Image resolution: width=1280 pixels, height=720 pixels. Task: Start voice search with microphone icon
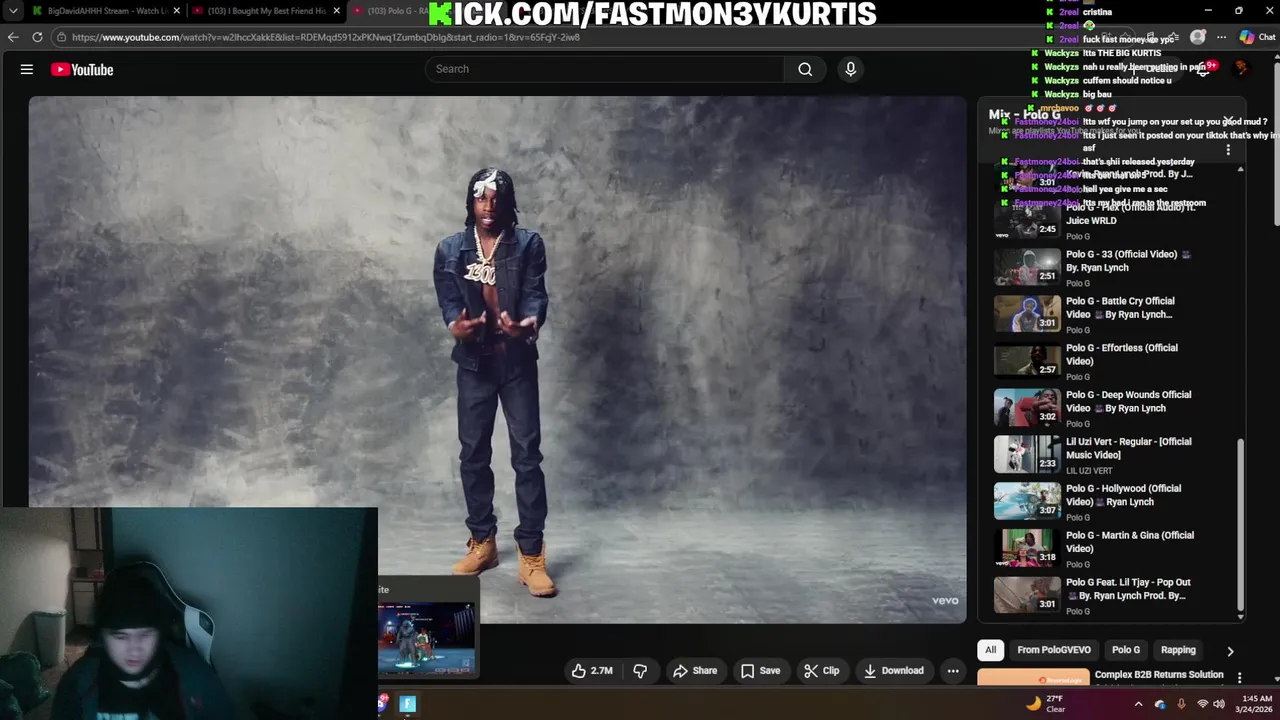851,69
